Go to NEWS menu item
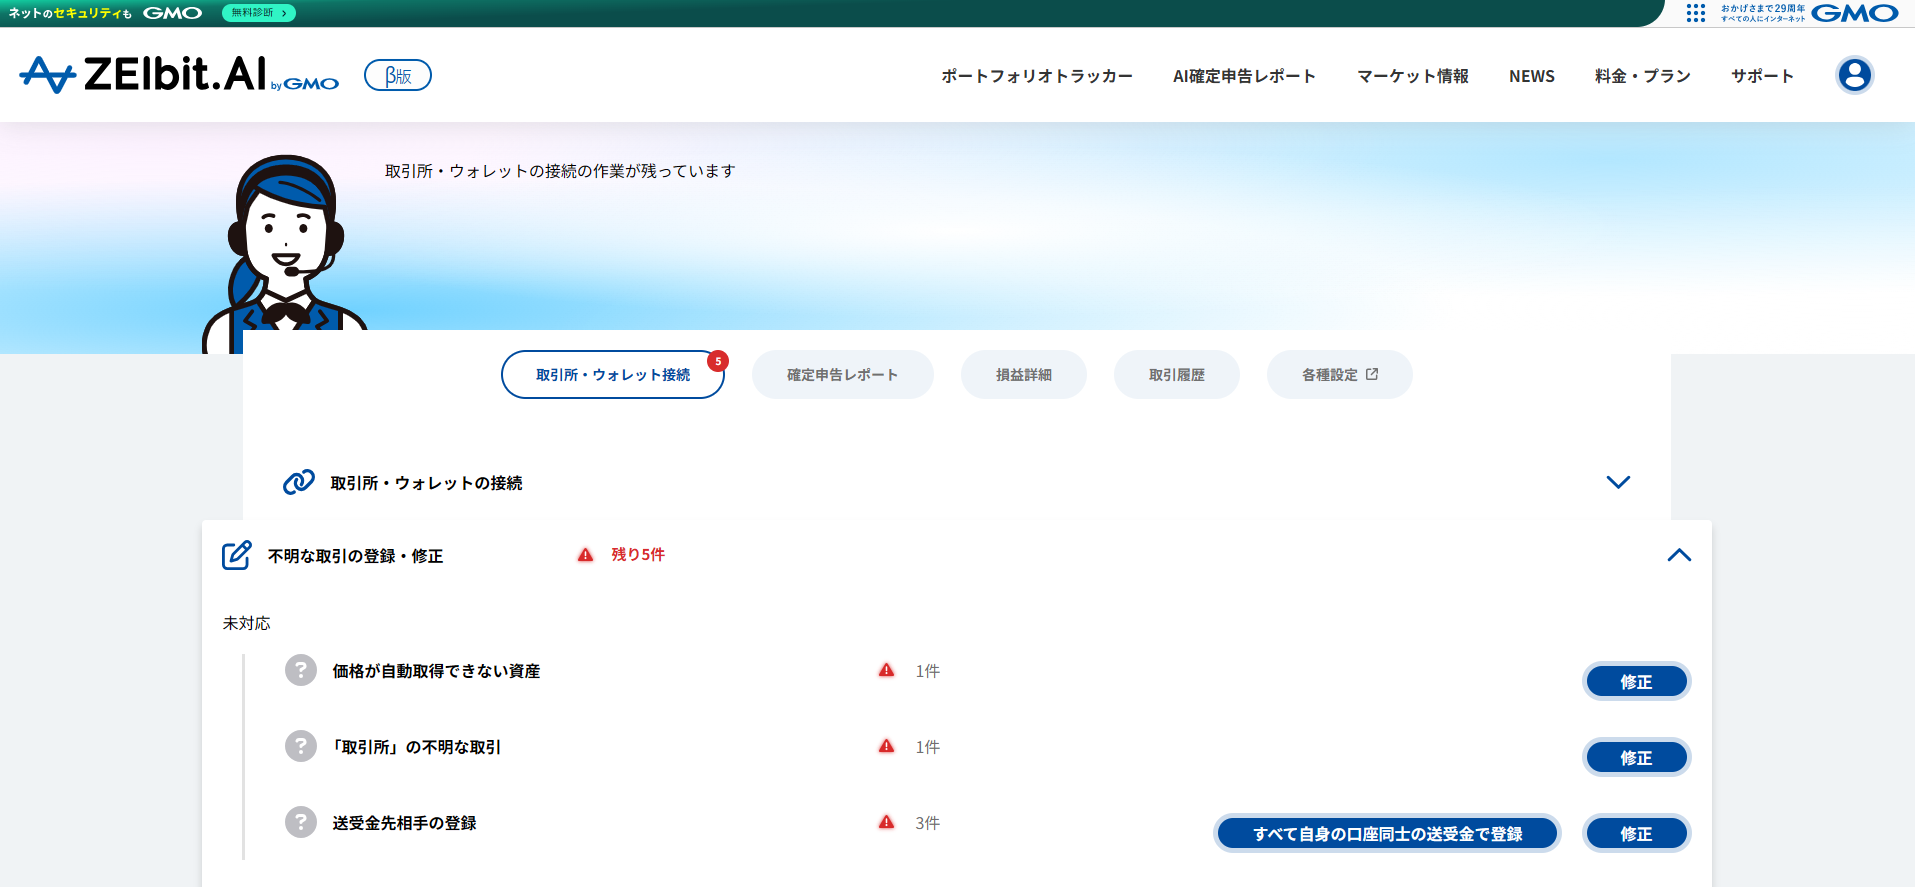The image size is (1915, 887). 1531,76
